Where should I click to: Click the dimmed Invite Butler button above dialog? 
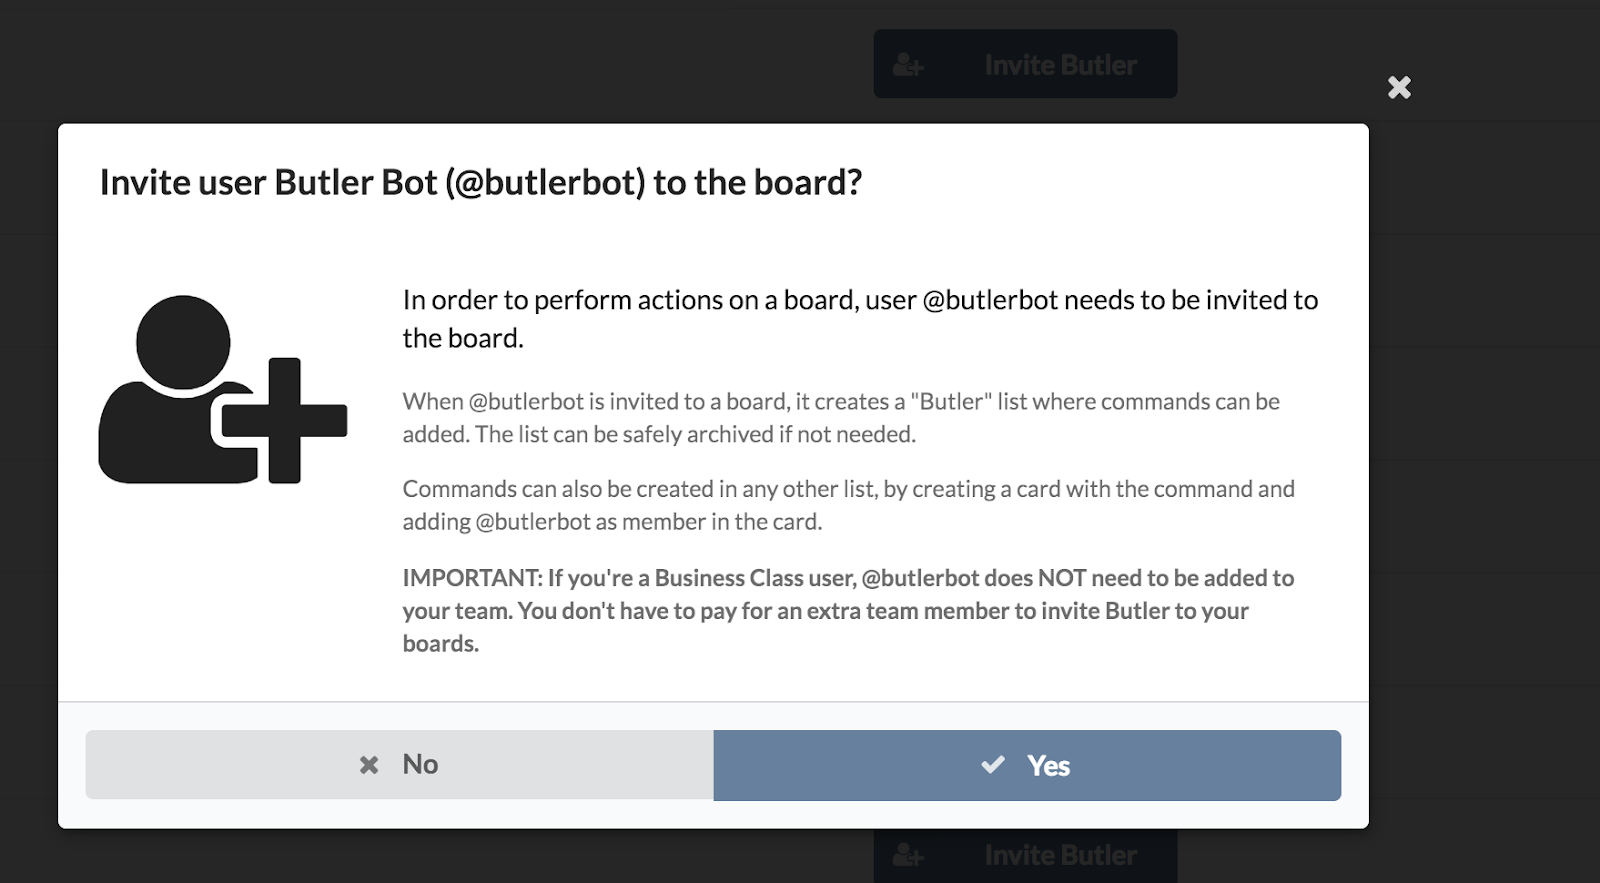coord(1025,64)
